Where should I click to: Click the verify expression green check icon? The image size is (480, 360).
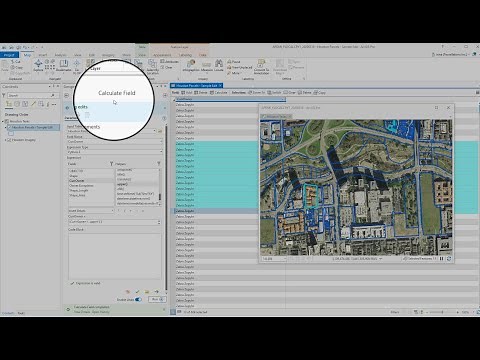[137, 292]
